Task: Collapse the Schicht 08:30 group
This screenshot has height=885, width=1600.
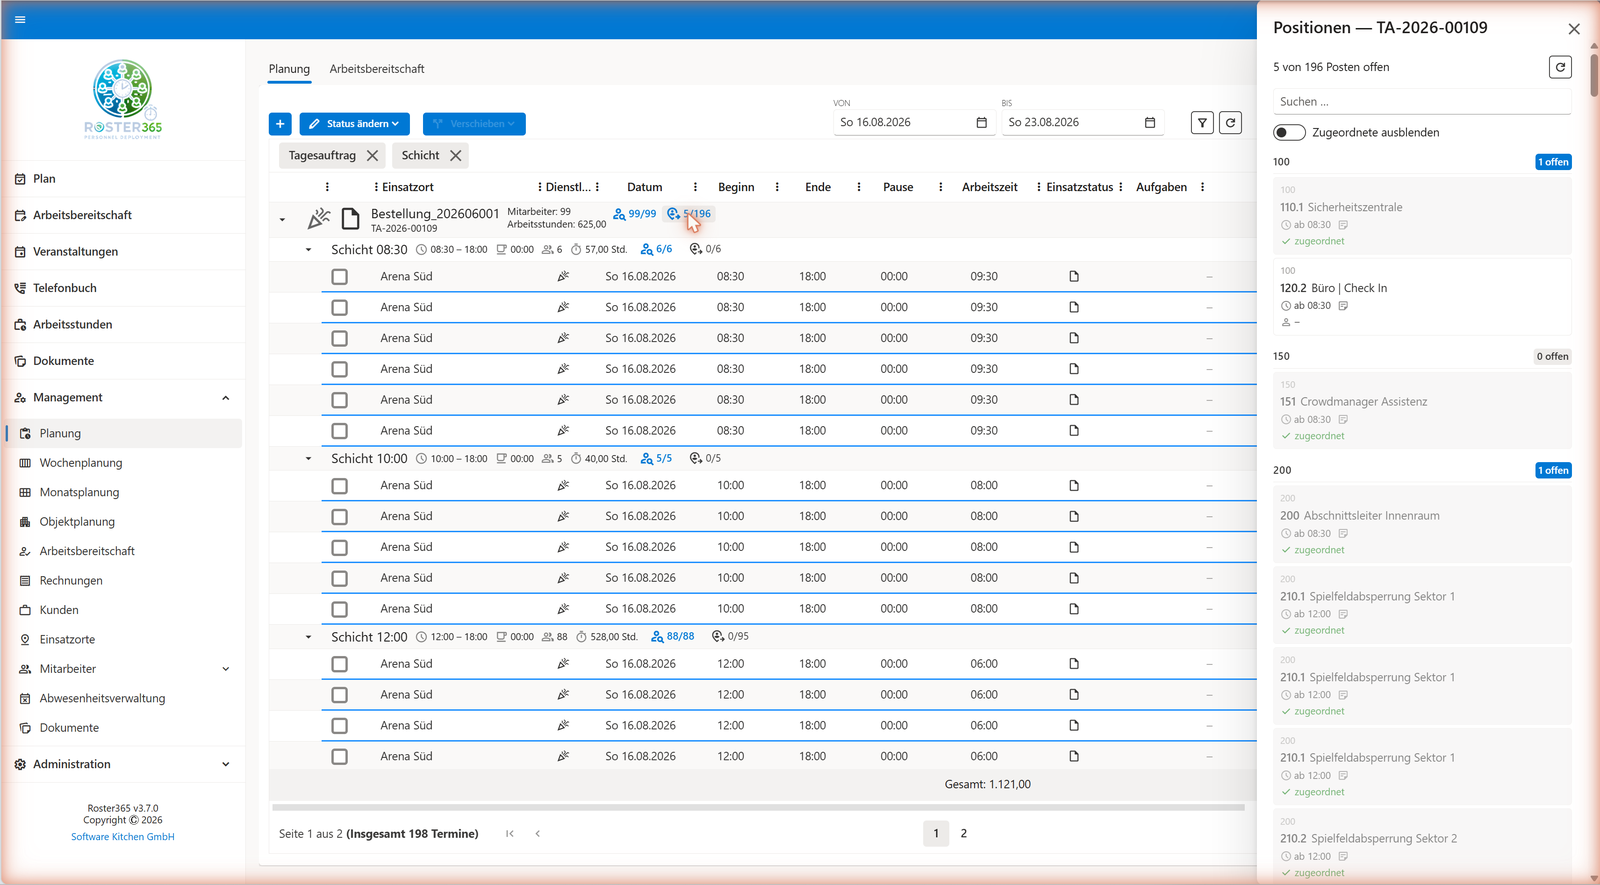Action: 308,250
